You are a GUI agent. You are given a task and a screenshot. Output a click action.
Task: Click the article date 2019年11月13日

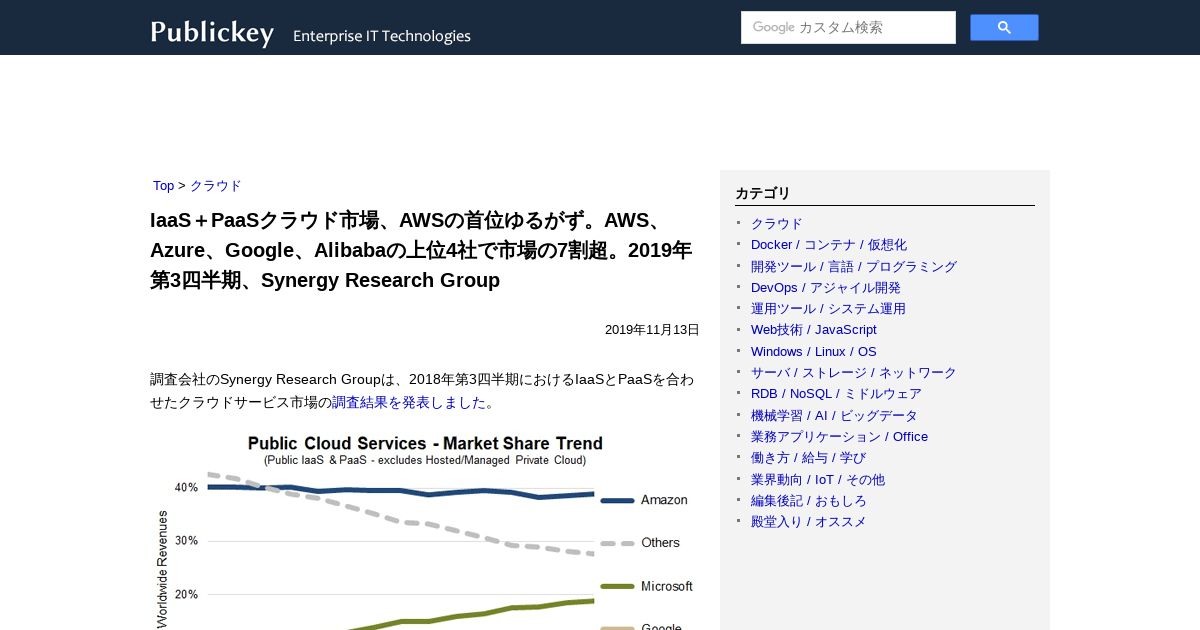pyautogui.click(x=652, y=330)
